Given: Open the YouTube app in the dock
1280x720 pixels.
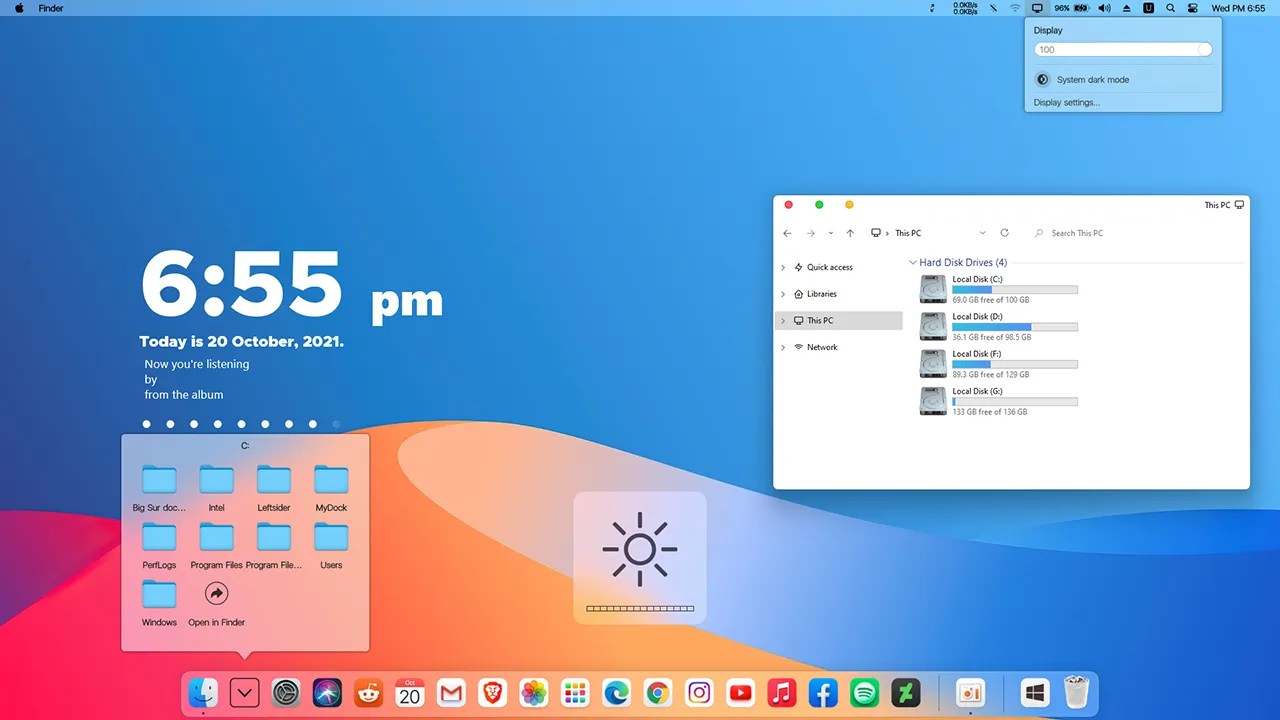Looking at the screenshot, I should pos(740,692).
